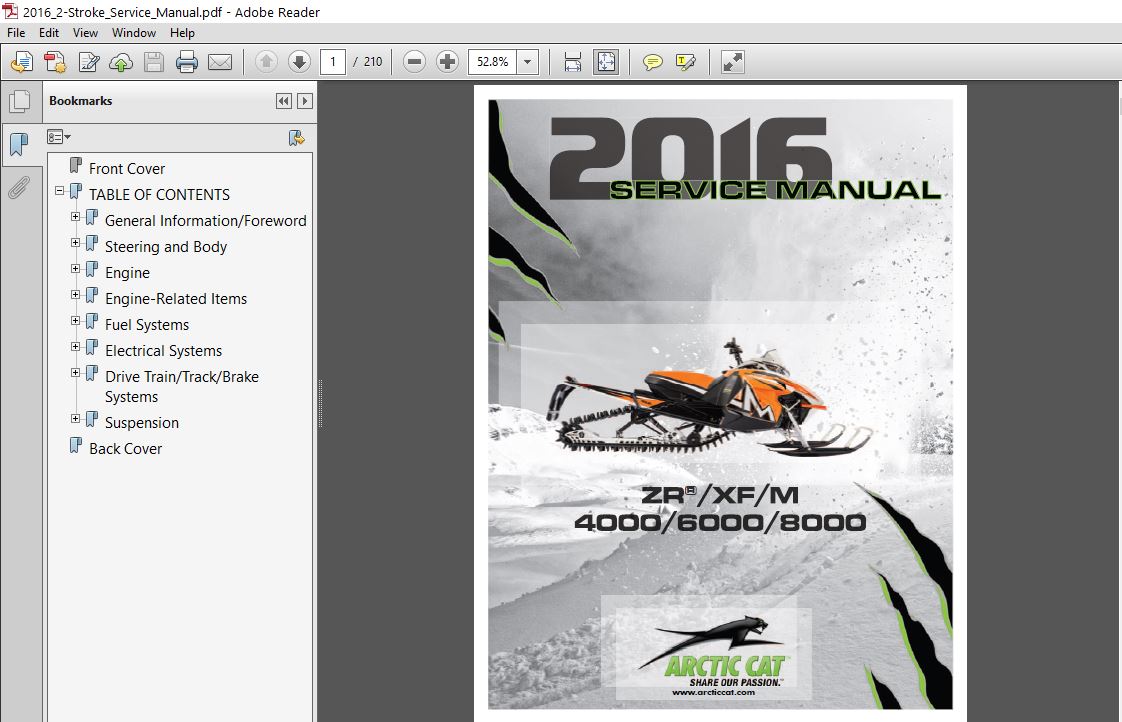Expand the Drive Train/Track/Brake Systems bookmark
1122x722 pixels.
pyautogui.click(x=75, y=373)
